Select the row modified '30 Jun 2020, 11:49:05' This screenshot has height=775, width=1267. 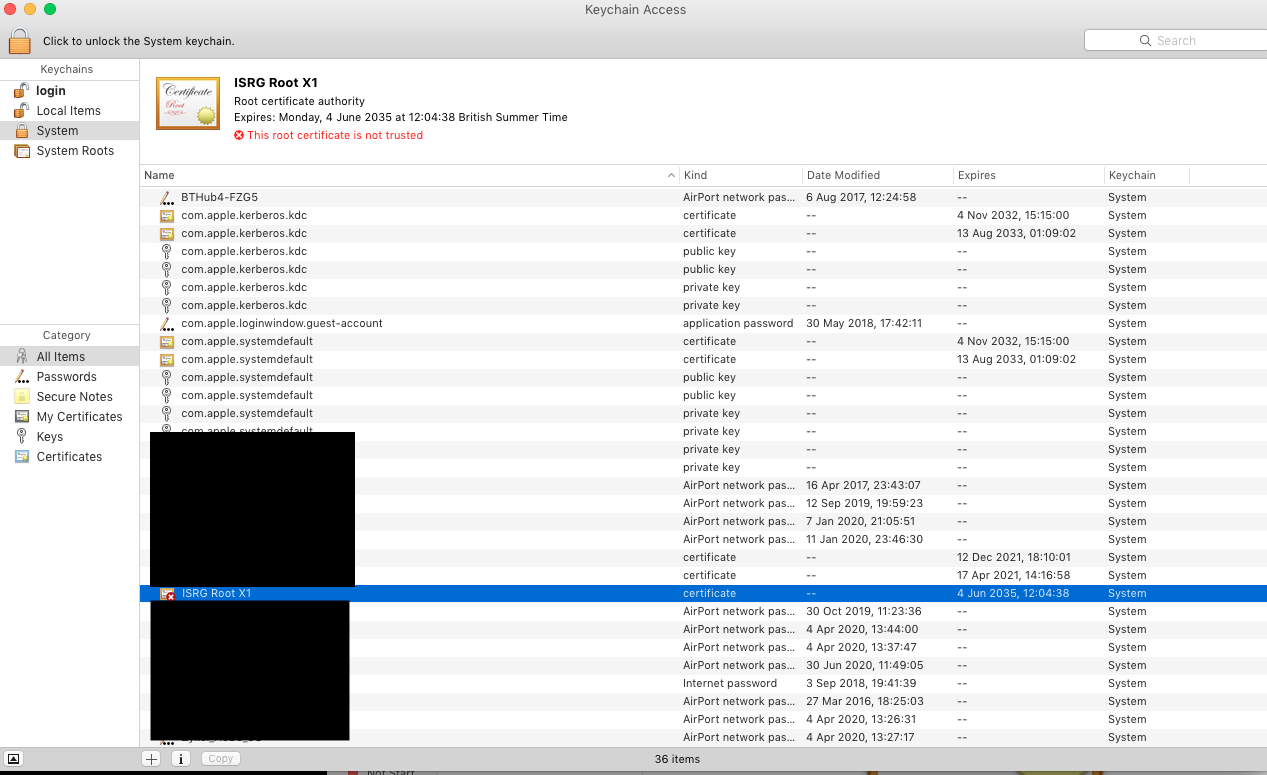click(x=703, y=666)
